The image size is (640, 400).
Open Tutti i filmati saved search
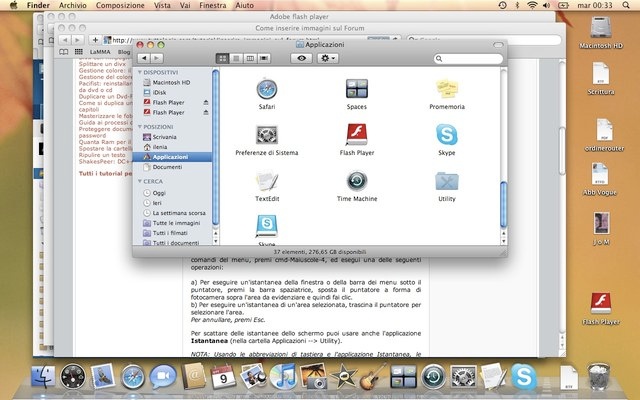(x=172, y=233)
